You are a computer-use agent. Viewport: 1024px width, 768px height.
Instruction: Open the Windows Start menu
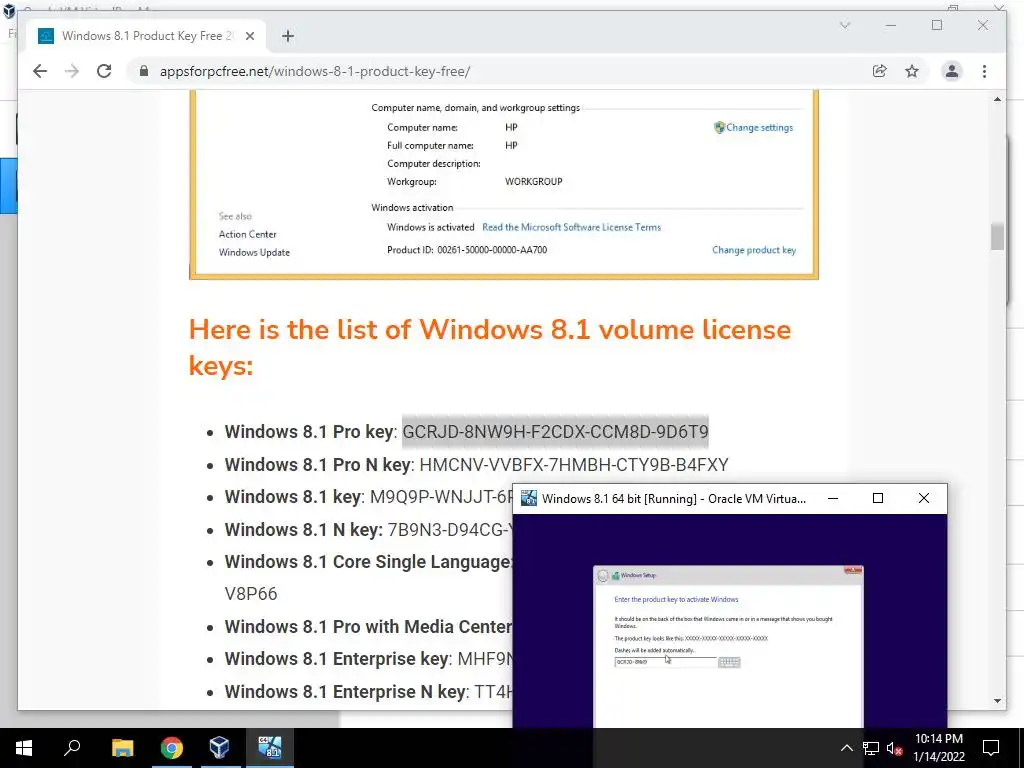(x=24, y=748)
